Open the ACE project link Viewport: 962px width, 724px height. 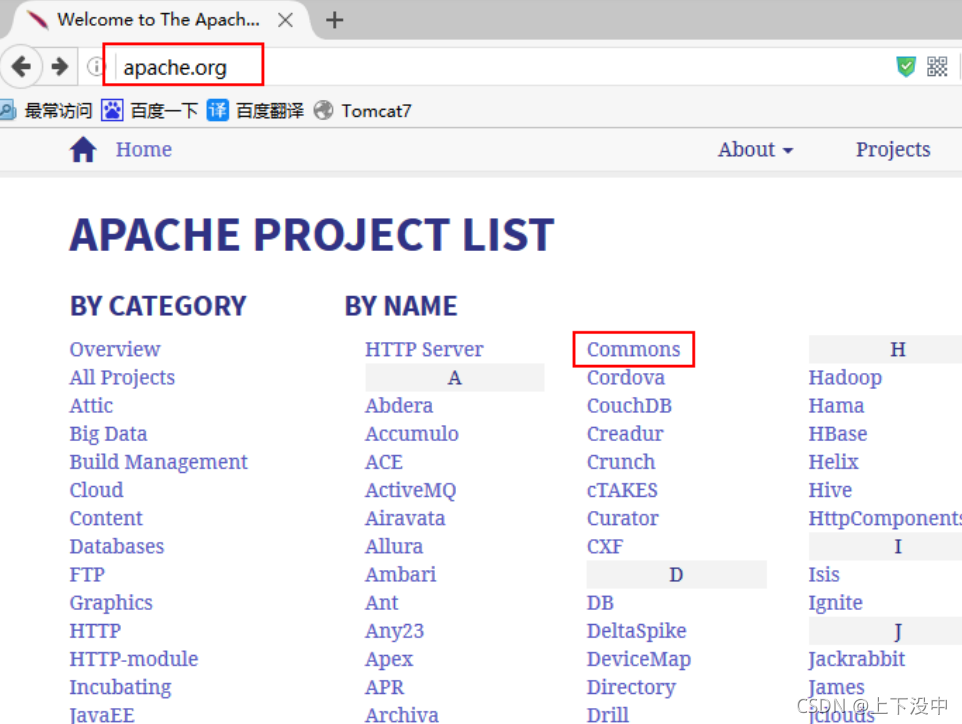(x=384, y=462)
